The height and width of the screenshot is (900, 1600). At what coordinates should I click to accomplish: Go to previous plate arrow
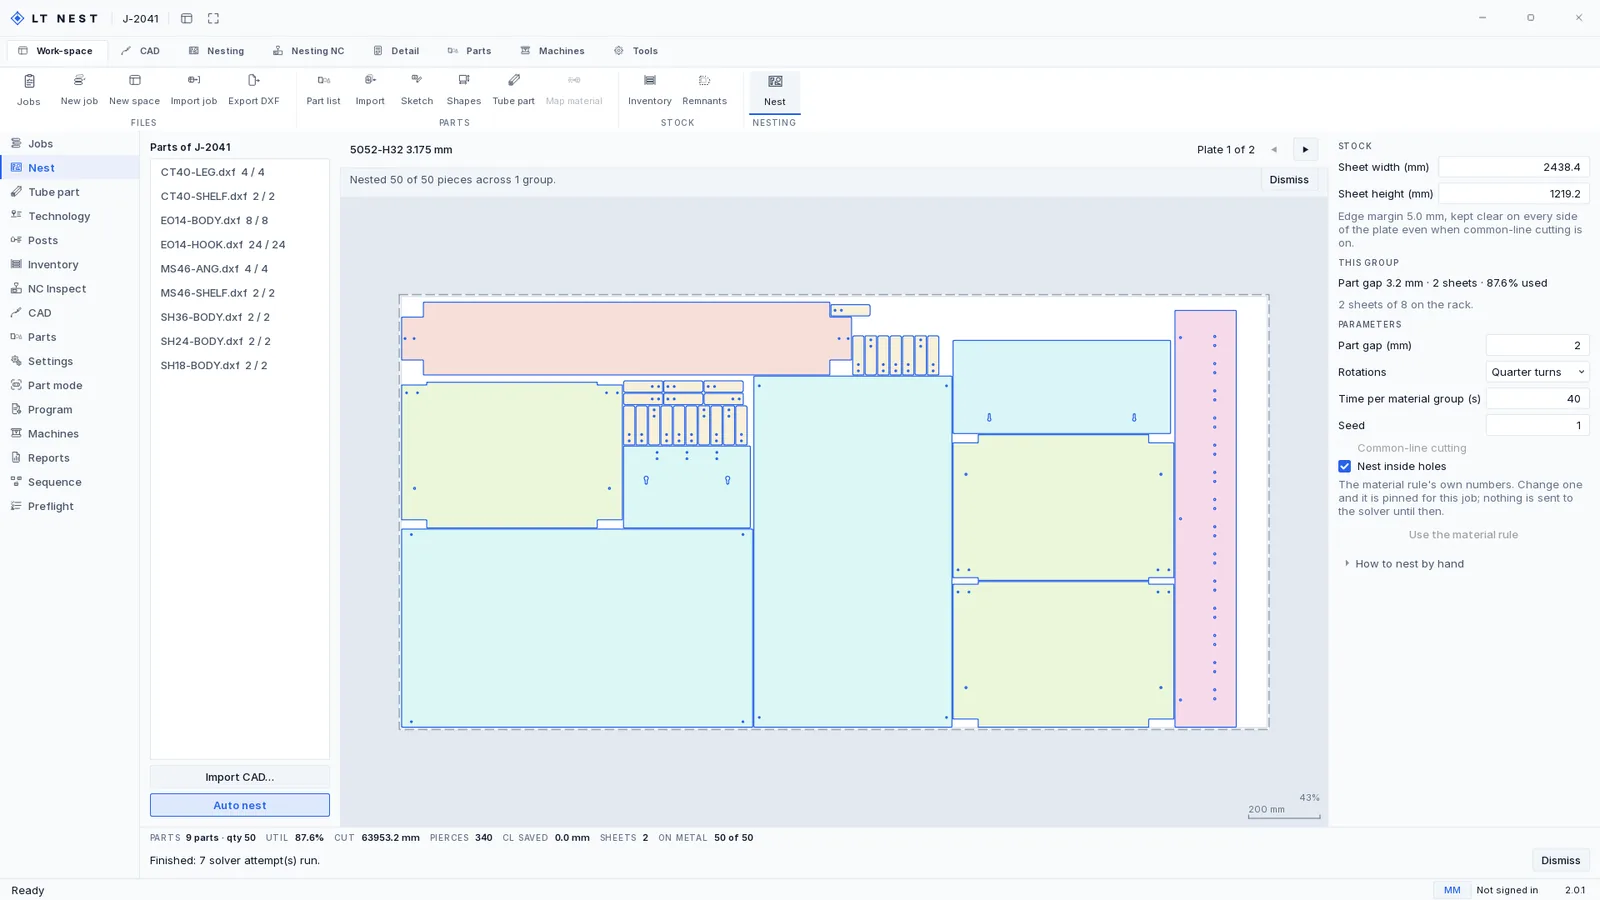coord(1274,149)
